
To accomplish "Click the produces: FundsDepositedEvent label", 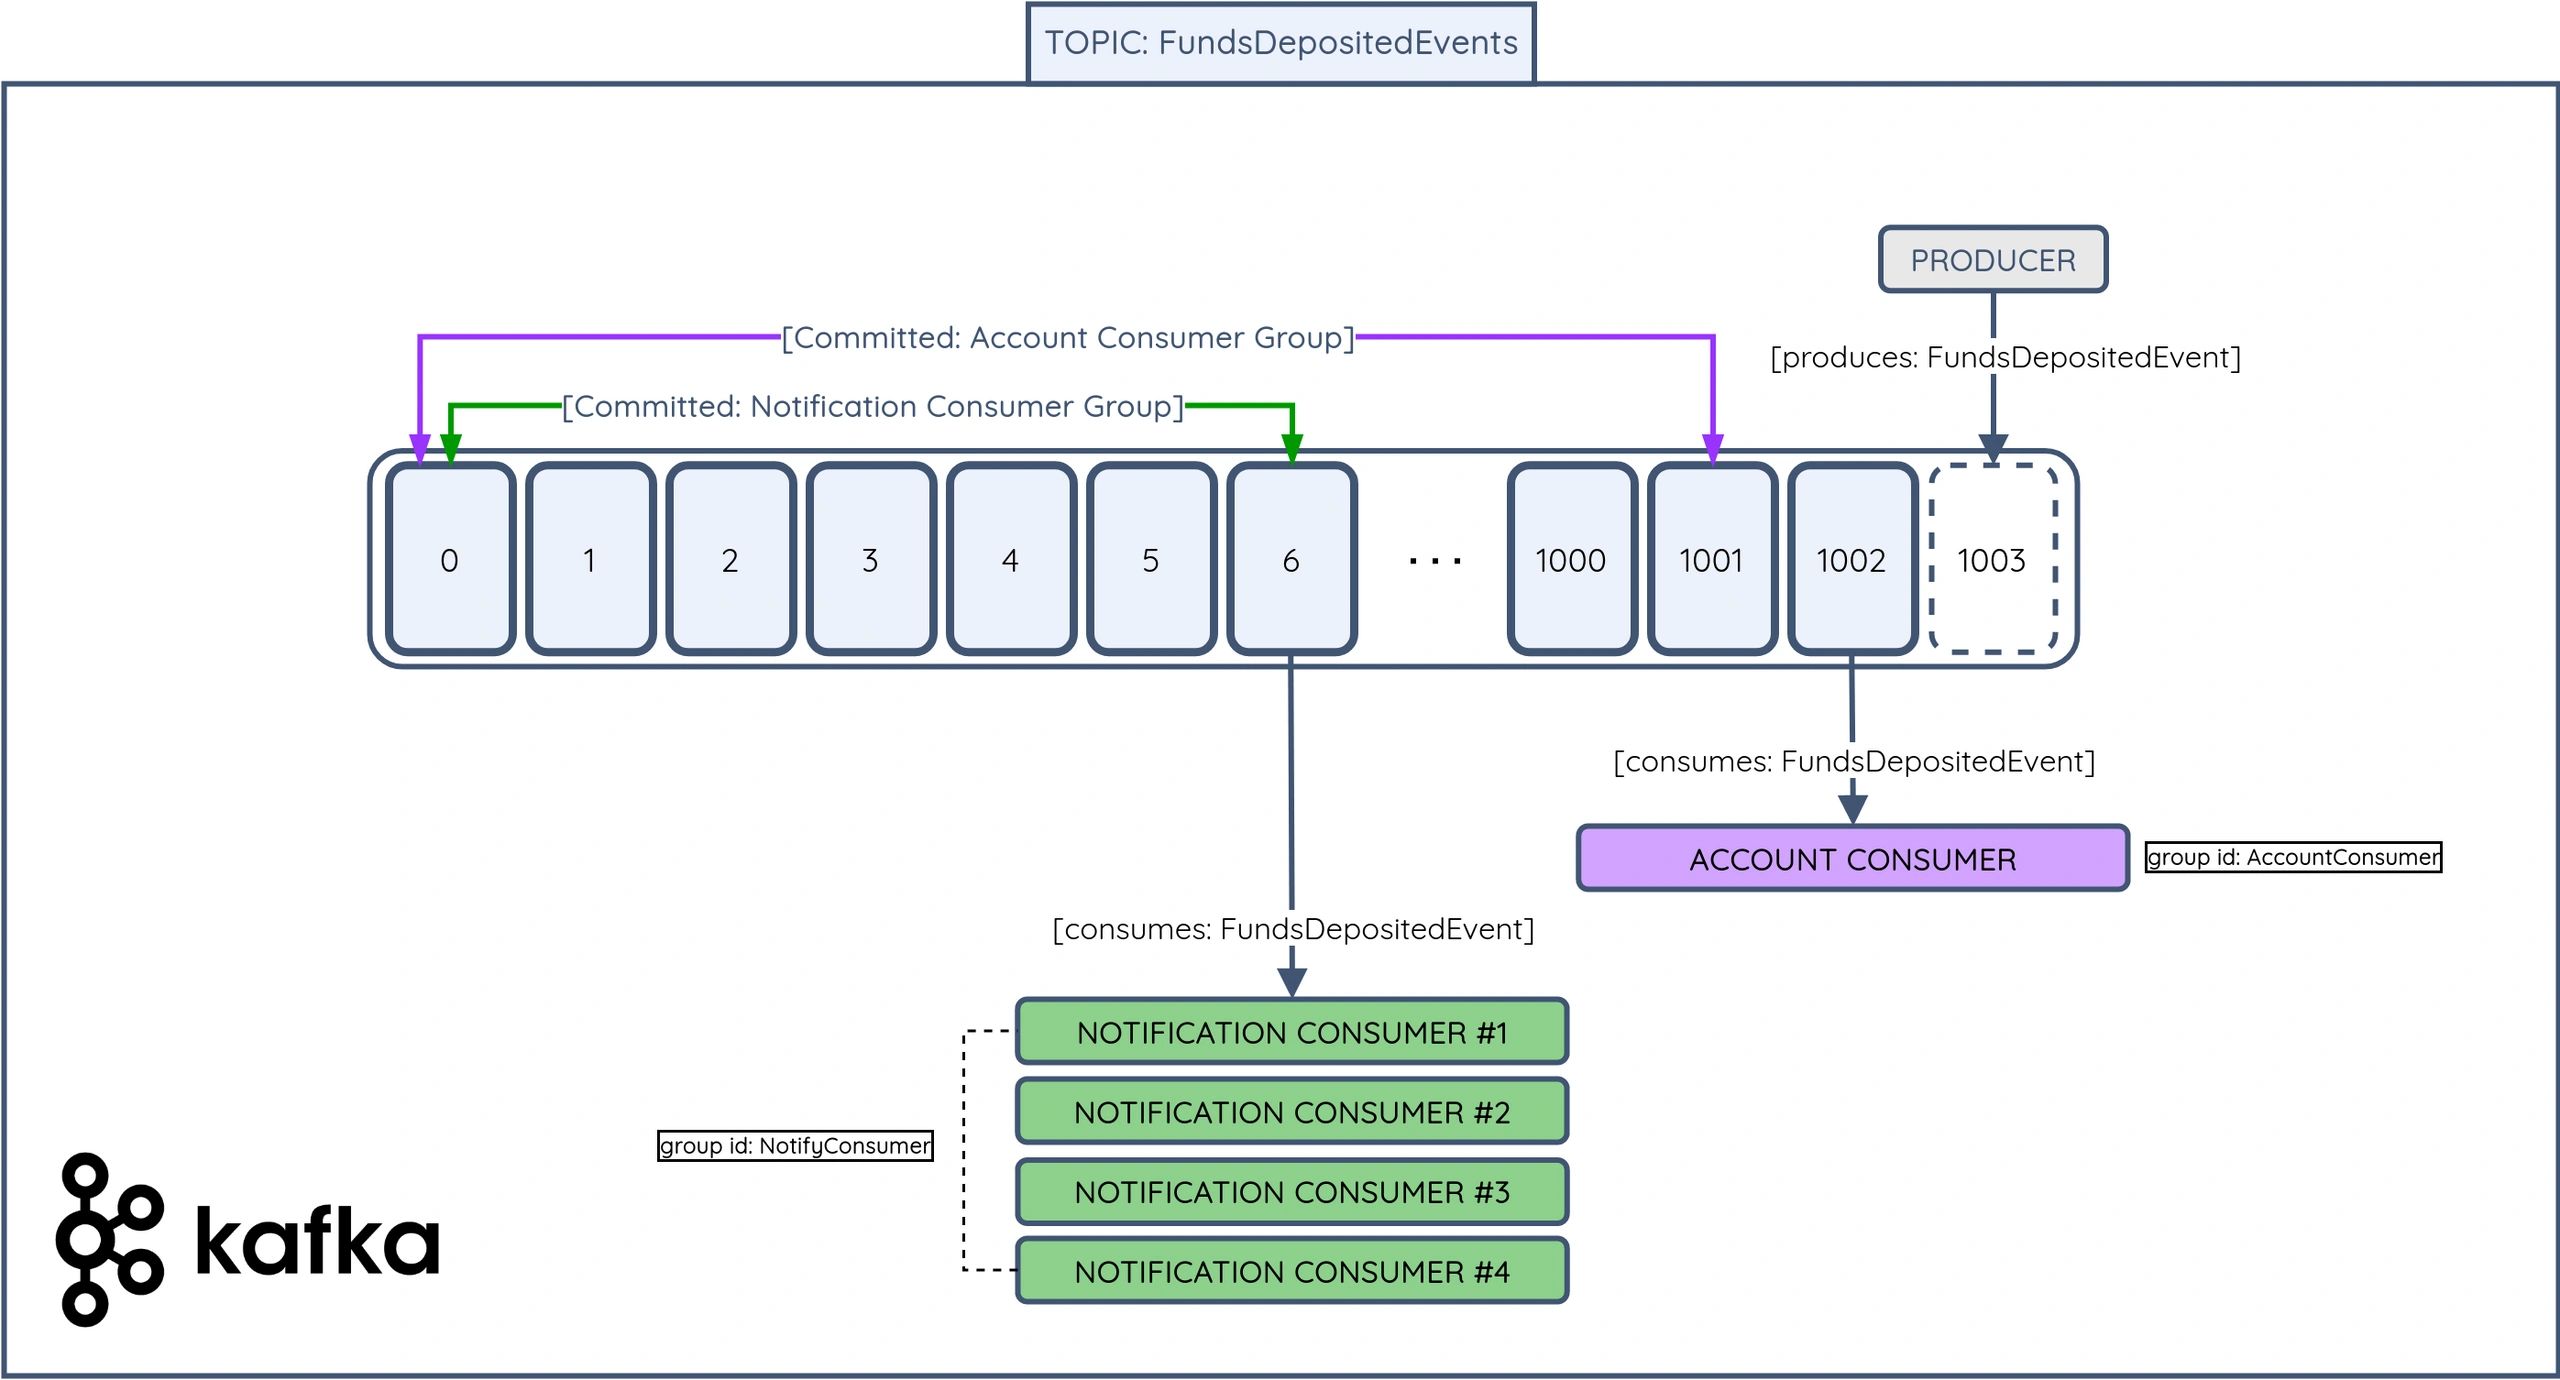I will point(2005,358).
